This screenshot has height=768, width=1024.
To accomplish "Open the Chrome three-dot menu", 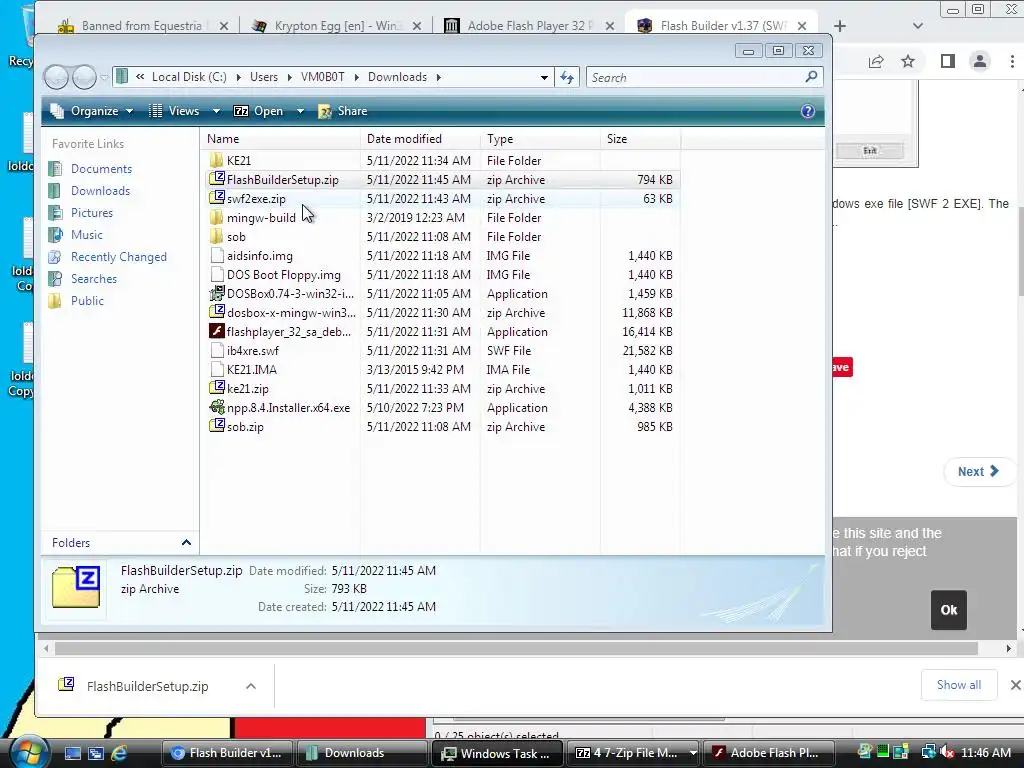I will (x=1012, y=61).
